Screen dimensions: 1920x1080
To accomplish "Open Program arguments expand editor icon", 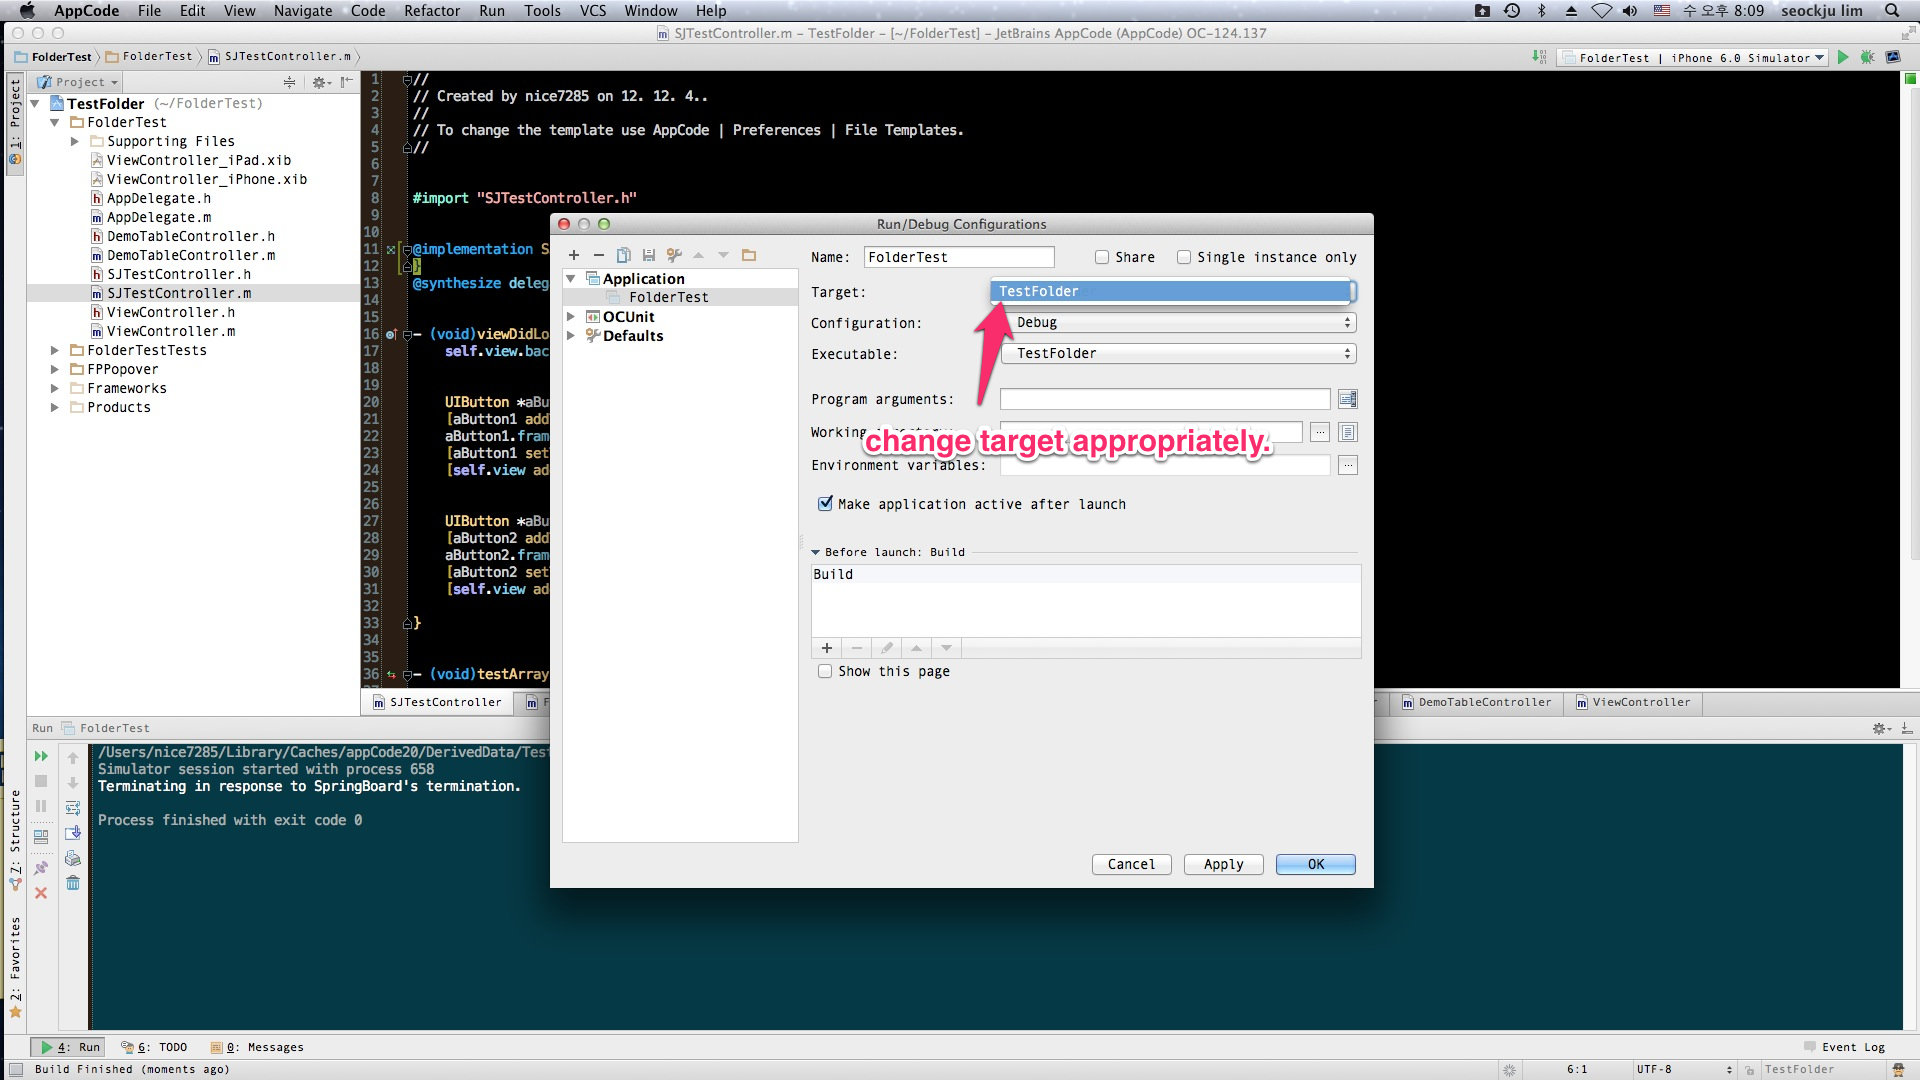I will [1347, 399].
